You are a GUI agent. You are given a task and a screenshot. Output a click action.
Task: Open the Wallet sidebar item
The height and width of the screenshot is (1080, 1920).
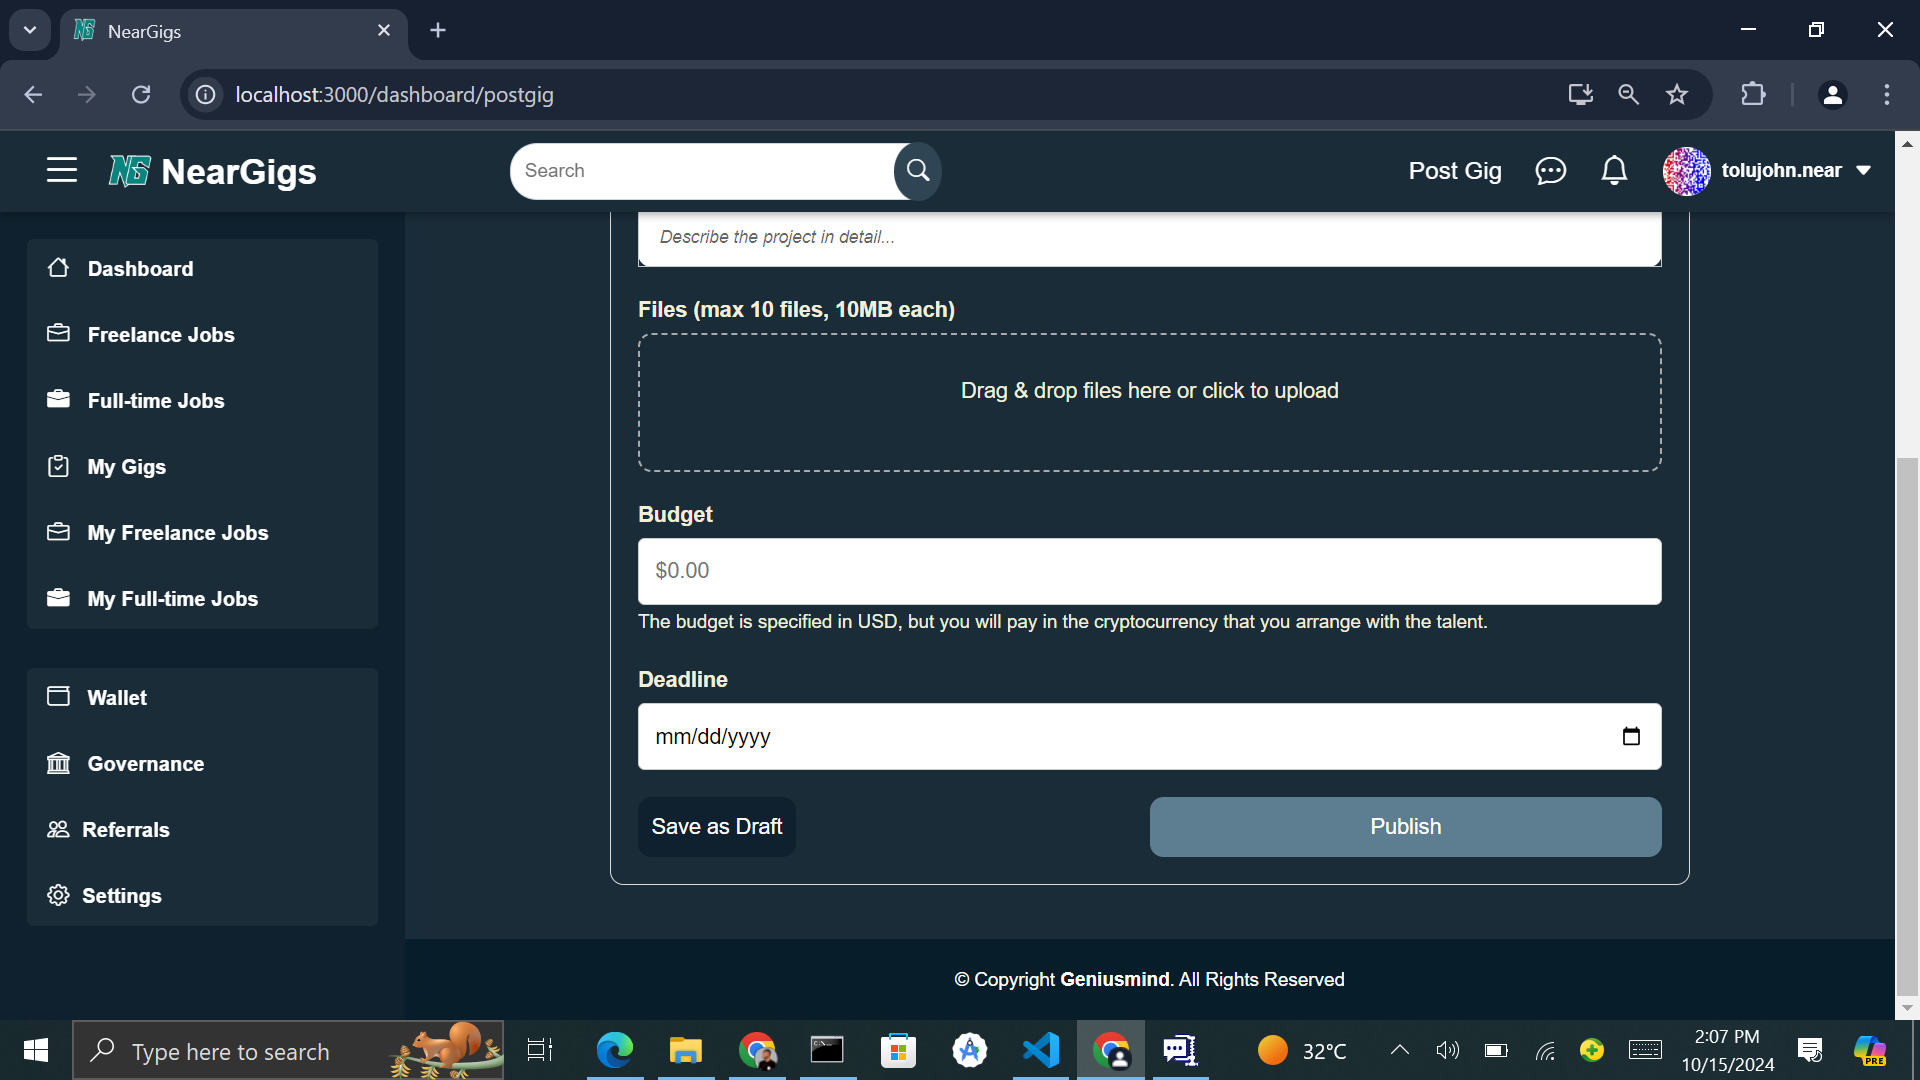(117, 698)
